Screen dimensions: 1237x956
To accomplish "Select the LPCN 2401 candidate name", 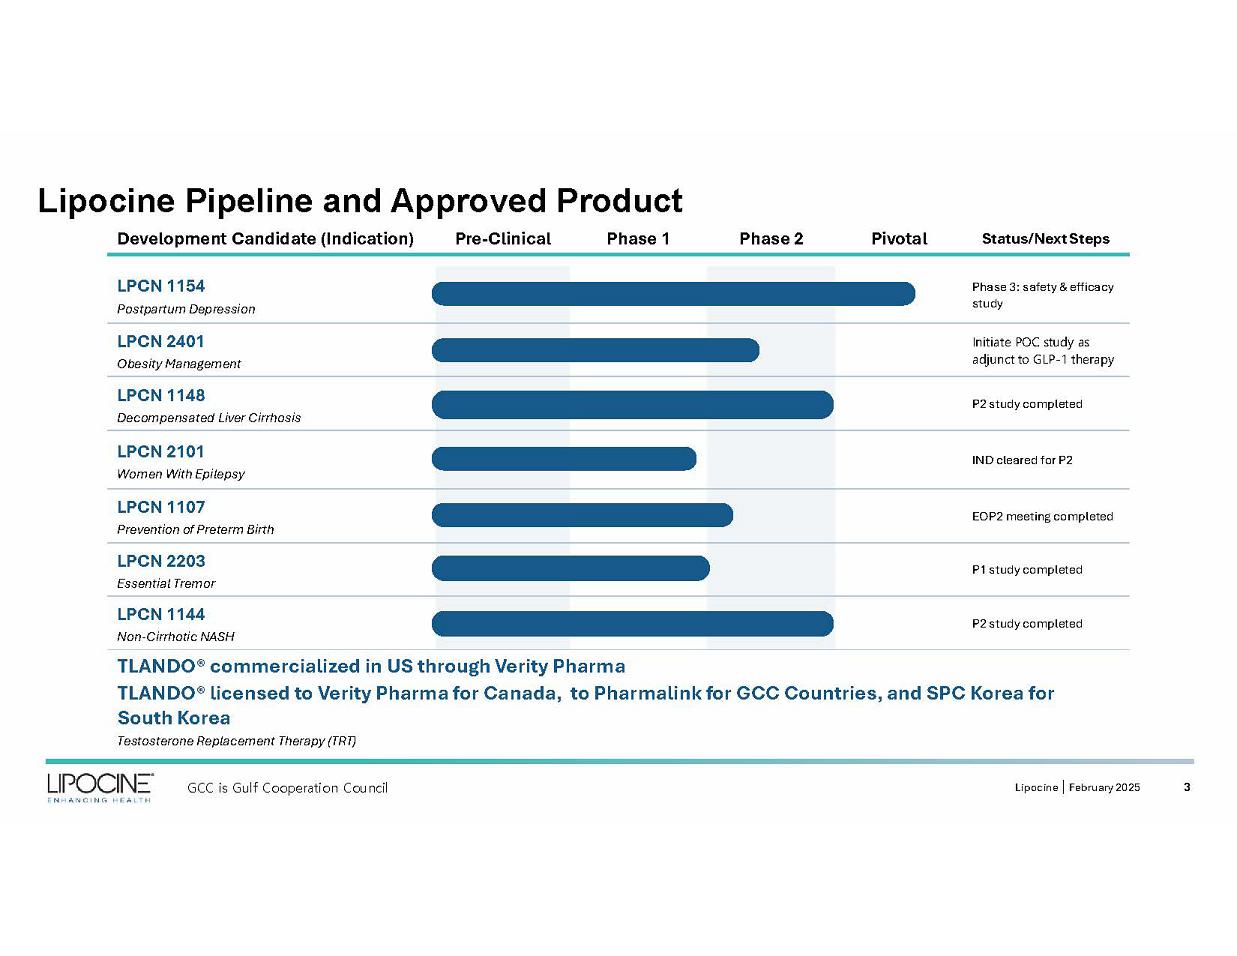I will [x=160, y=341].
